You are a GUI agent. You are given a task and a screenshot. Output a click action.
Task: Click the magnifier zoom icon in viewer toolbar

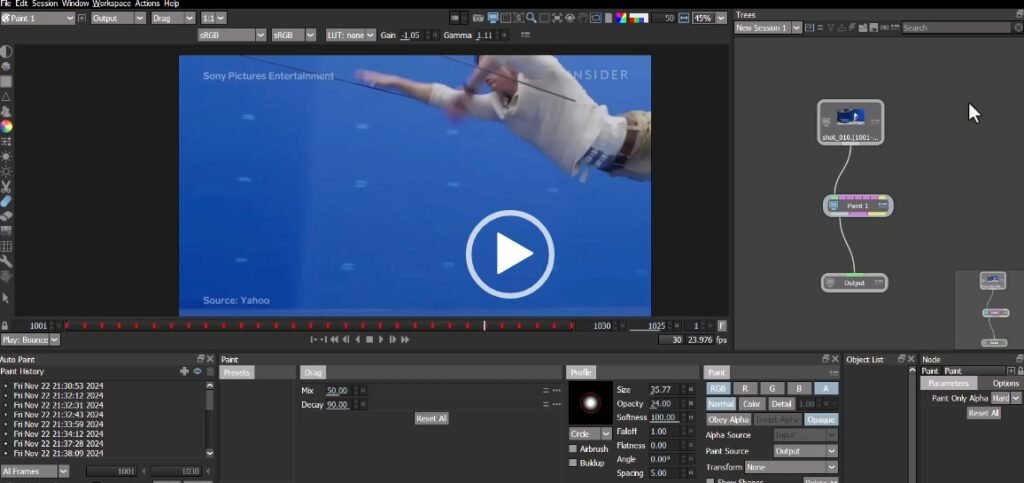click(x=532, y=18)
